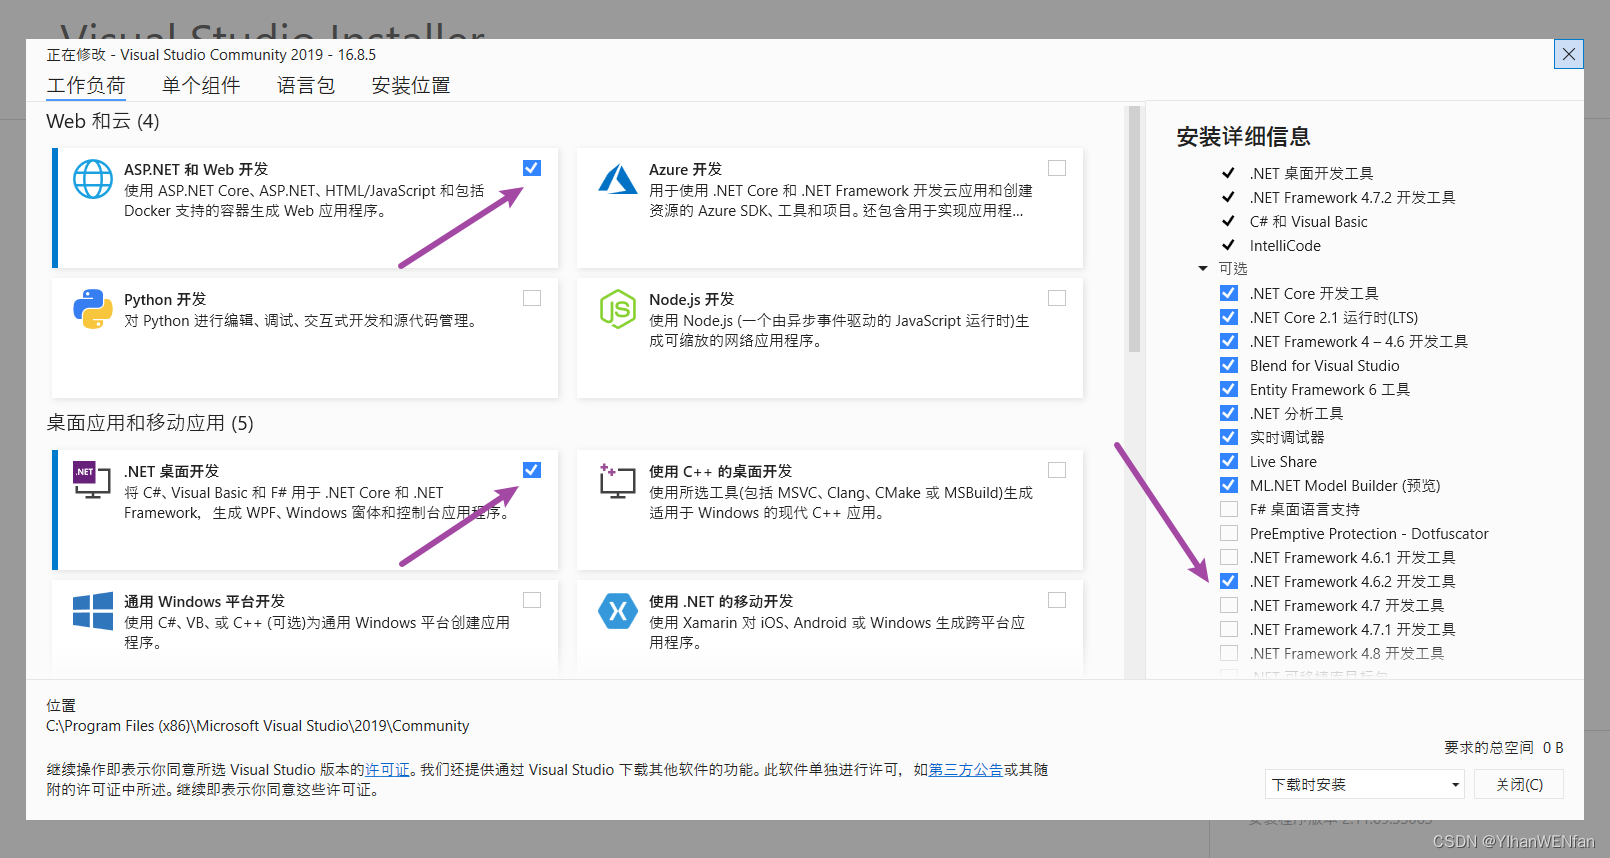Click the Web 和云 (4) section heading
This screenshot has height=858, width=1610.
coord(103,121)
